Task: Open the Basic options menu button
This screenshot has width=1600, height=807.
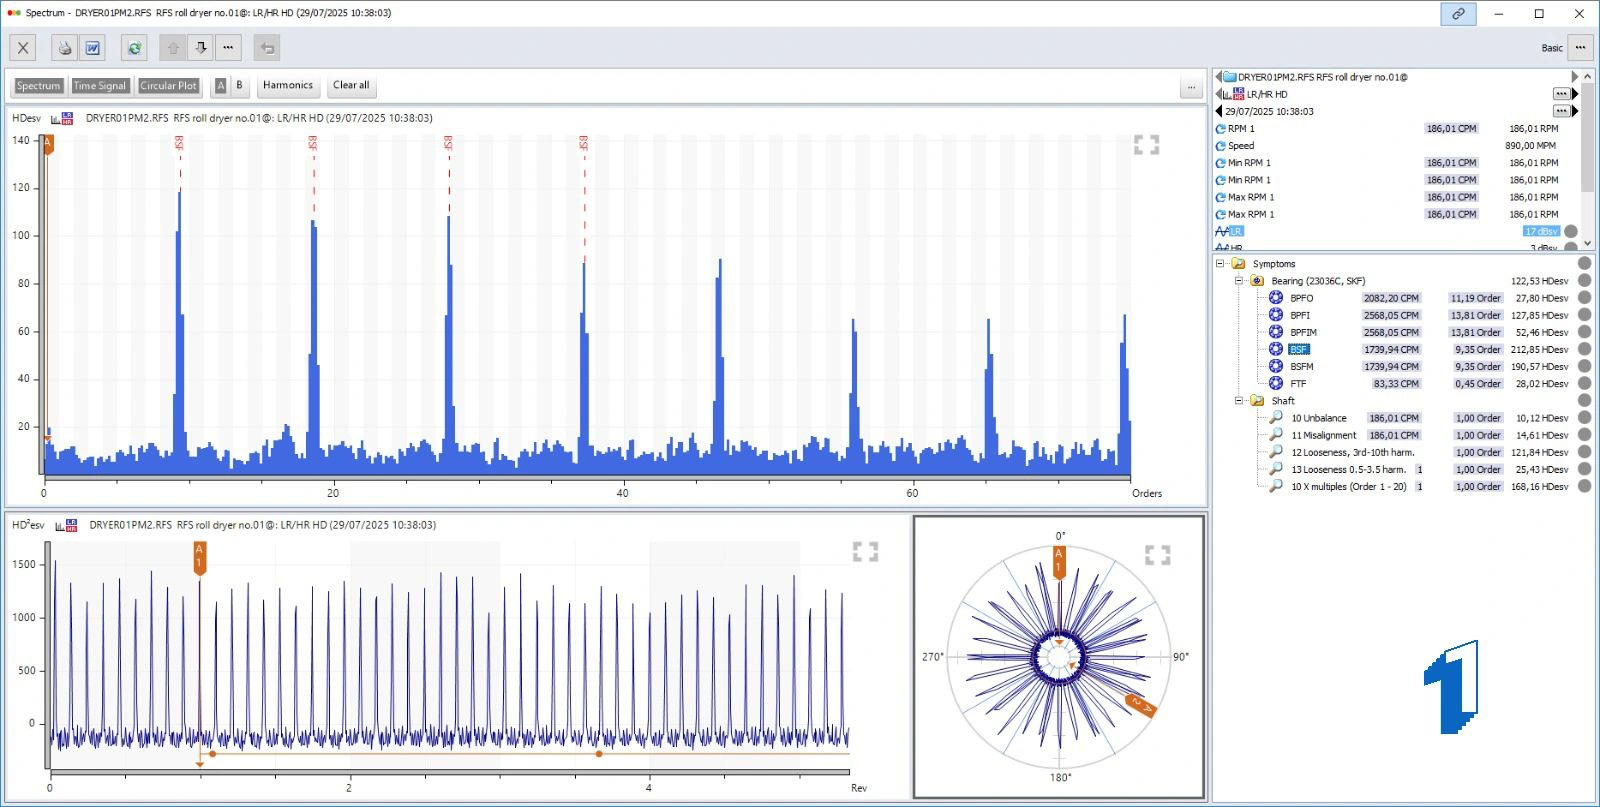Action: pos(1580,47)
